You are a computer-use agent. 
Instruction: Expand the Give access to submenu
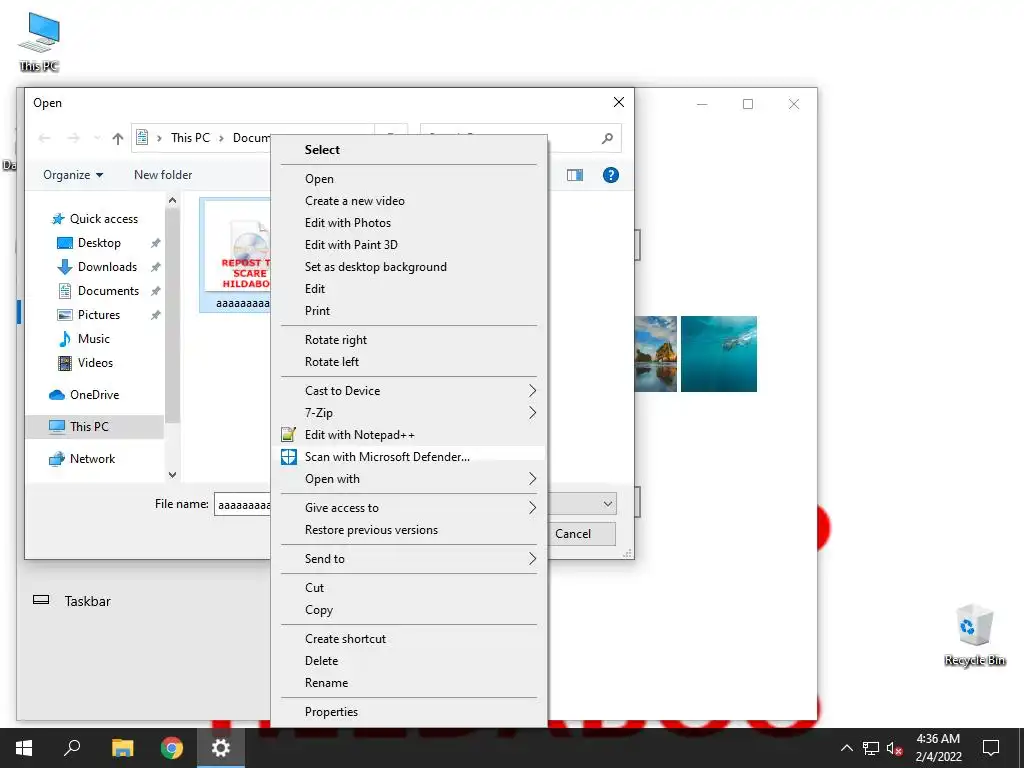tap(411, 508)
